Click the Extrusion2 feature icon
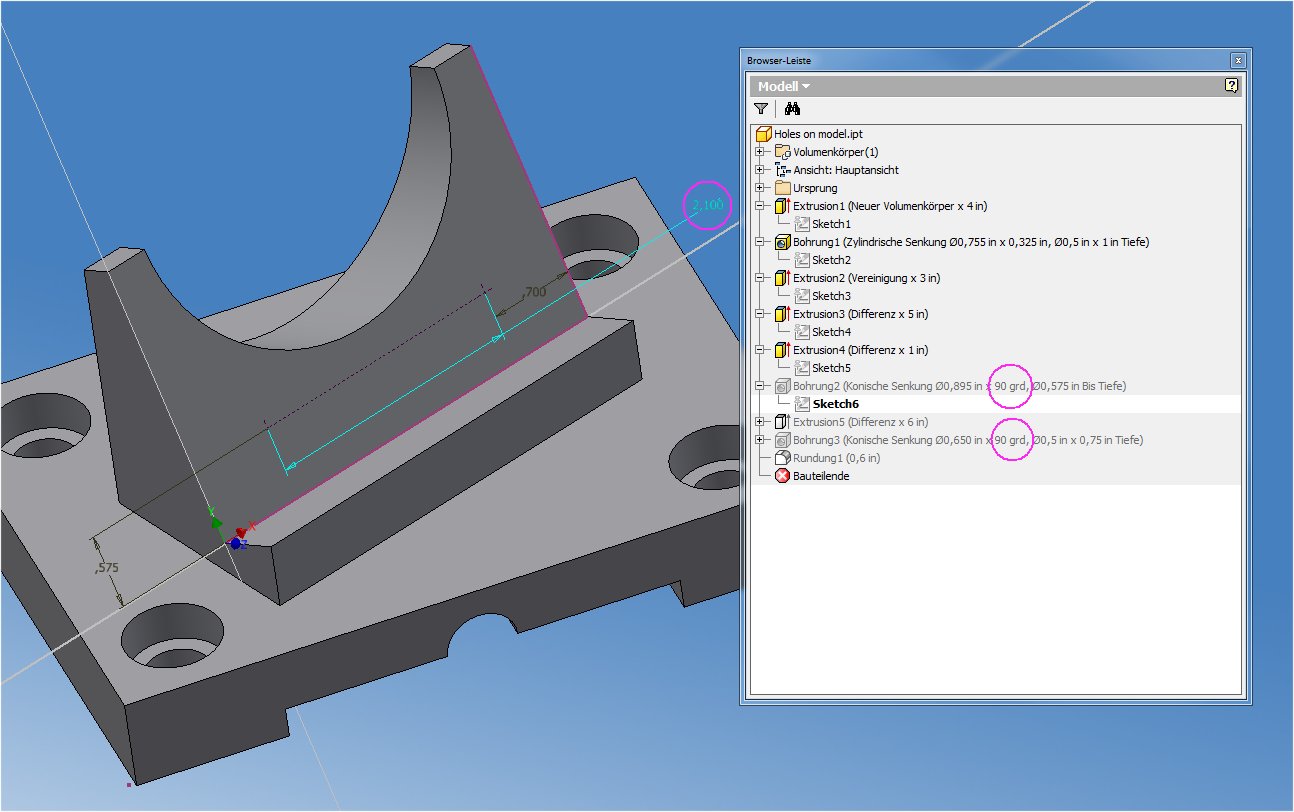1294x812 pixels. click(783, 278)
